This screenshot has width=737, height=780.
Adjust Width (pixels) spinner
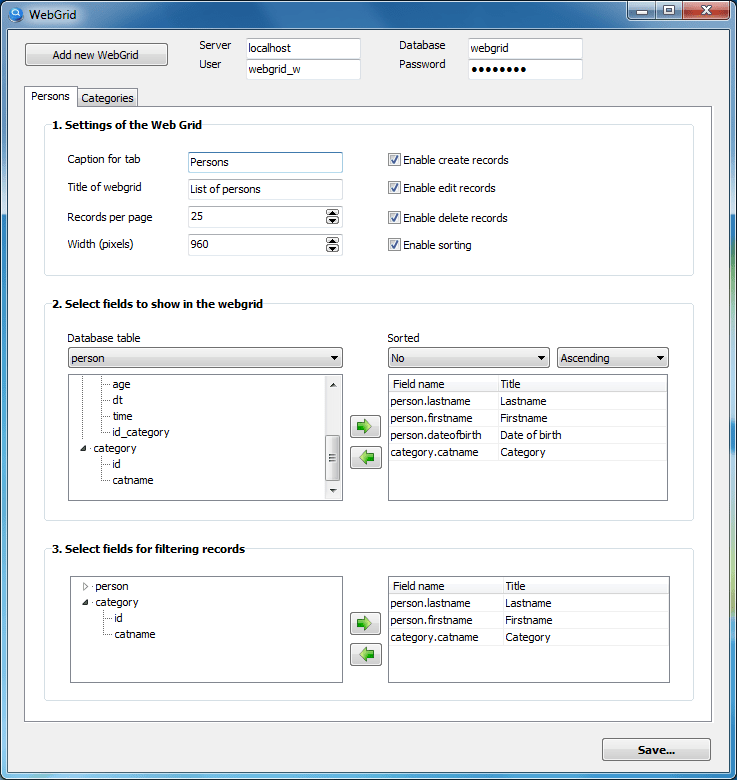(x=332, y=244)
